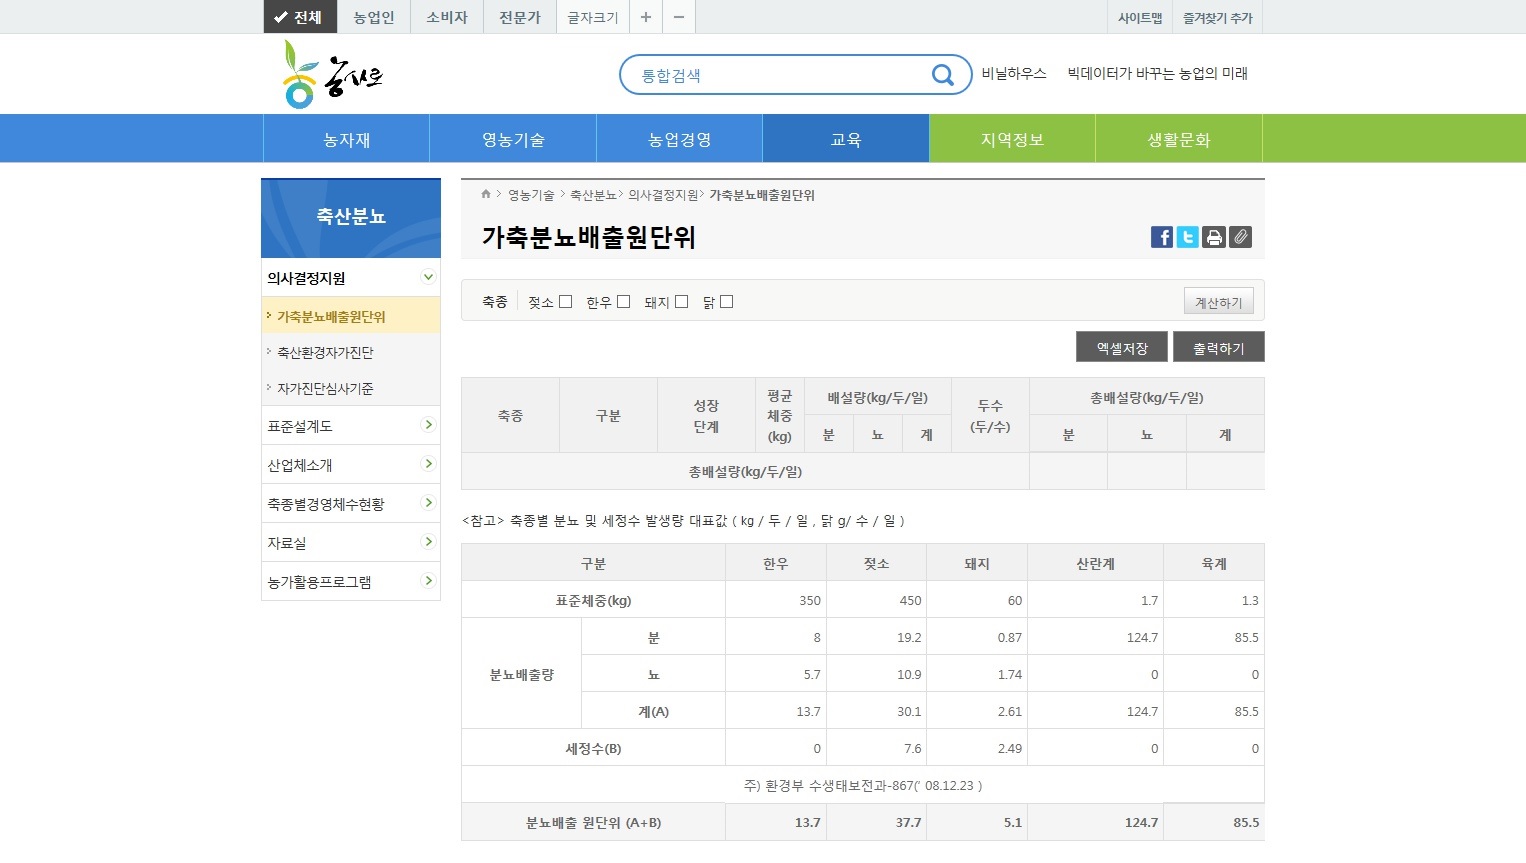This screenshot has width=1526, height=863.
Task: Open the 교육 main menu
Action: (846, 139)
